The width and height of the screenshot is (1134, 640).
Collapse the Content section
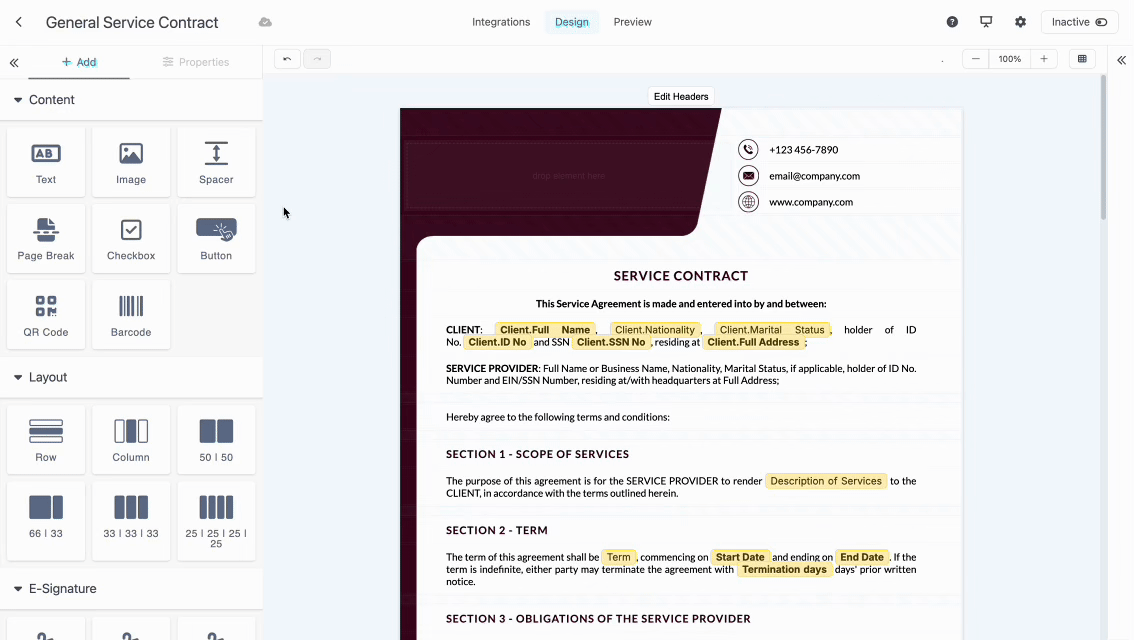click(x=18, y=100)
